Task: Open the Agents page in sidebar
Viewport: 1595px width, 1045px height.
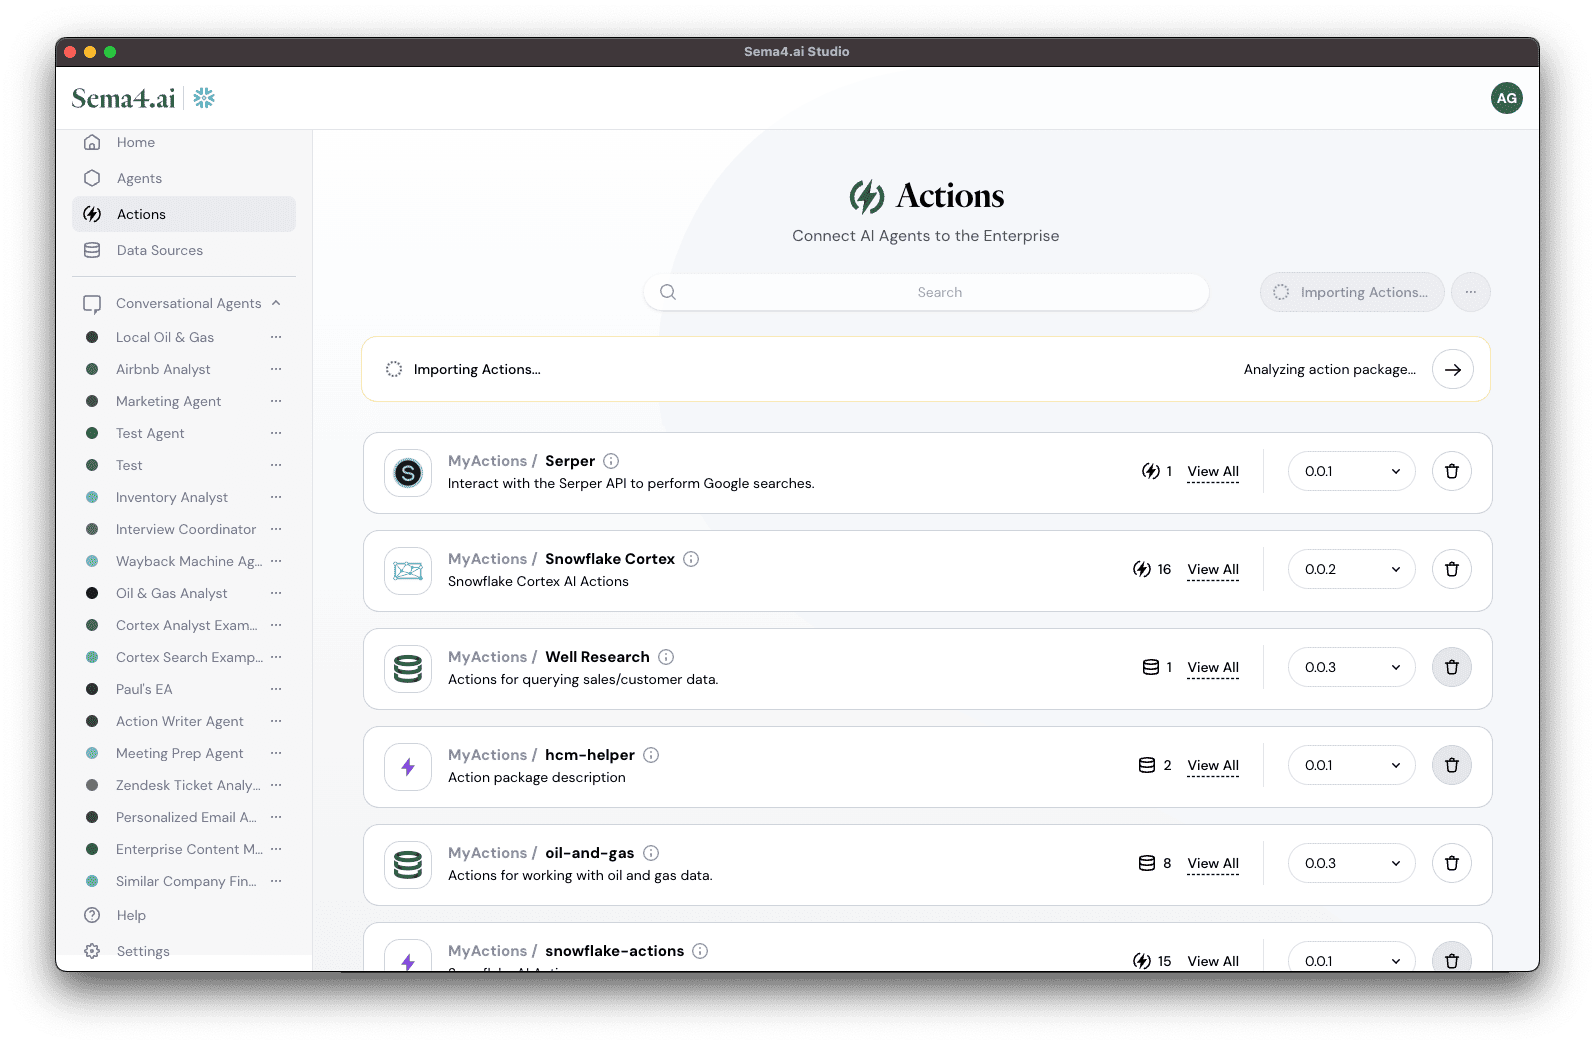Action: pos(139,178)
